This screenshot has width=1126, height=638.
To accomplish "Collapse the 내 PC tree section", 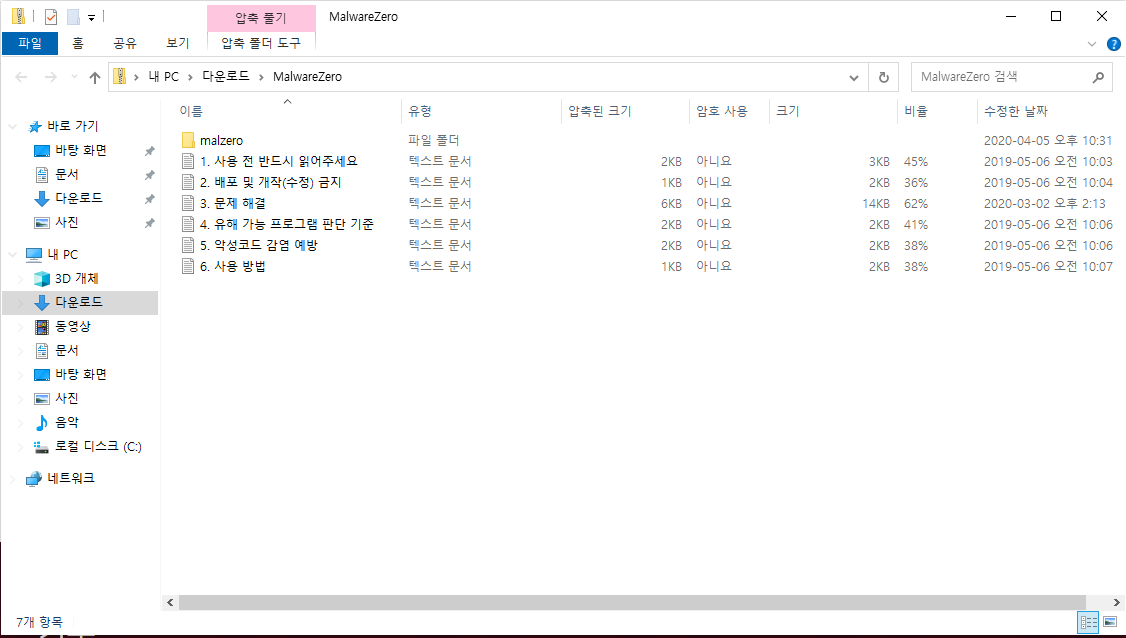I will coord(12,254).
